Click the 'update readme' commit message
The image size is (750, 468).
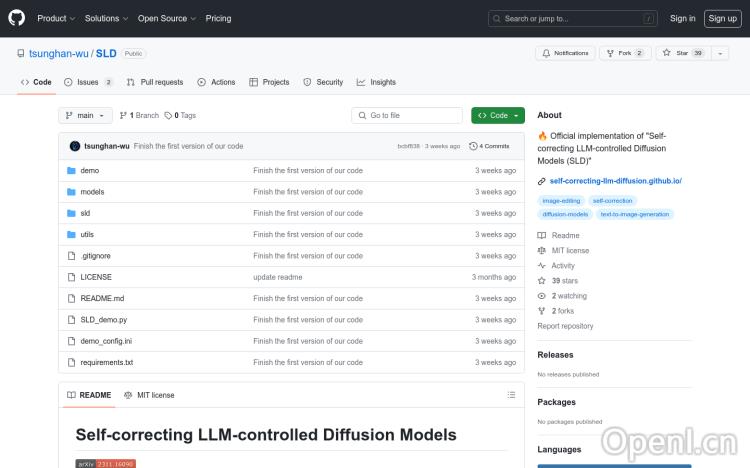point(277,277)
